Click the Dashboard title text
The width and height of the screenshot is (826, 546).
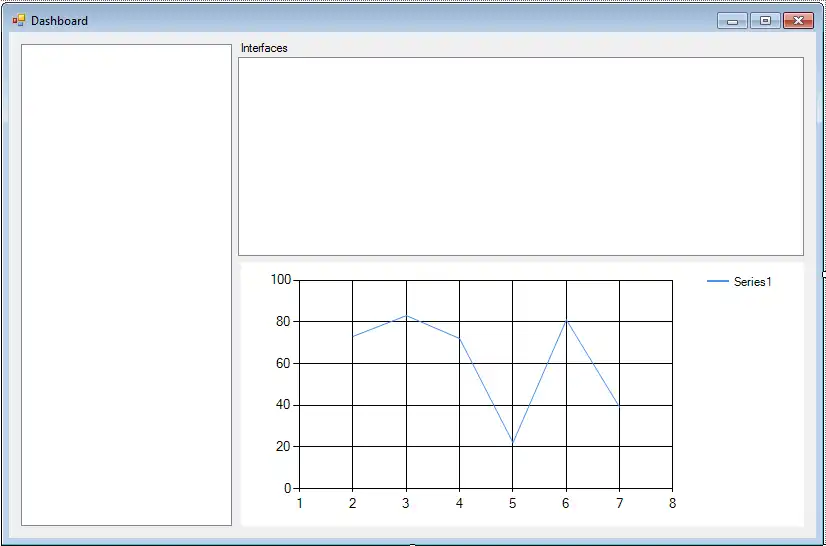(60, 21)
